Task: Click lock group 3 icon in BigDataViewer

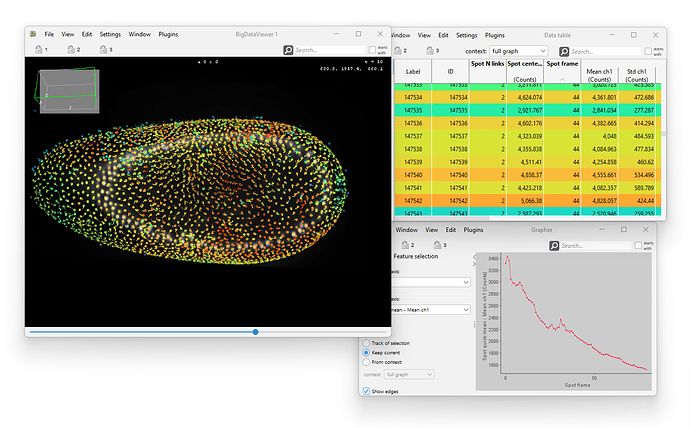Action: click(103, 49)
